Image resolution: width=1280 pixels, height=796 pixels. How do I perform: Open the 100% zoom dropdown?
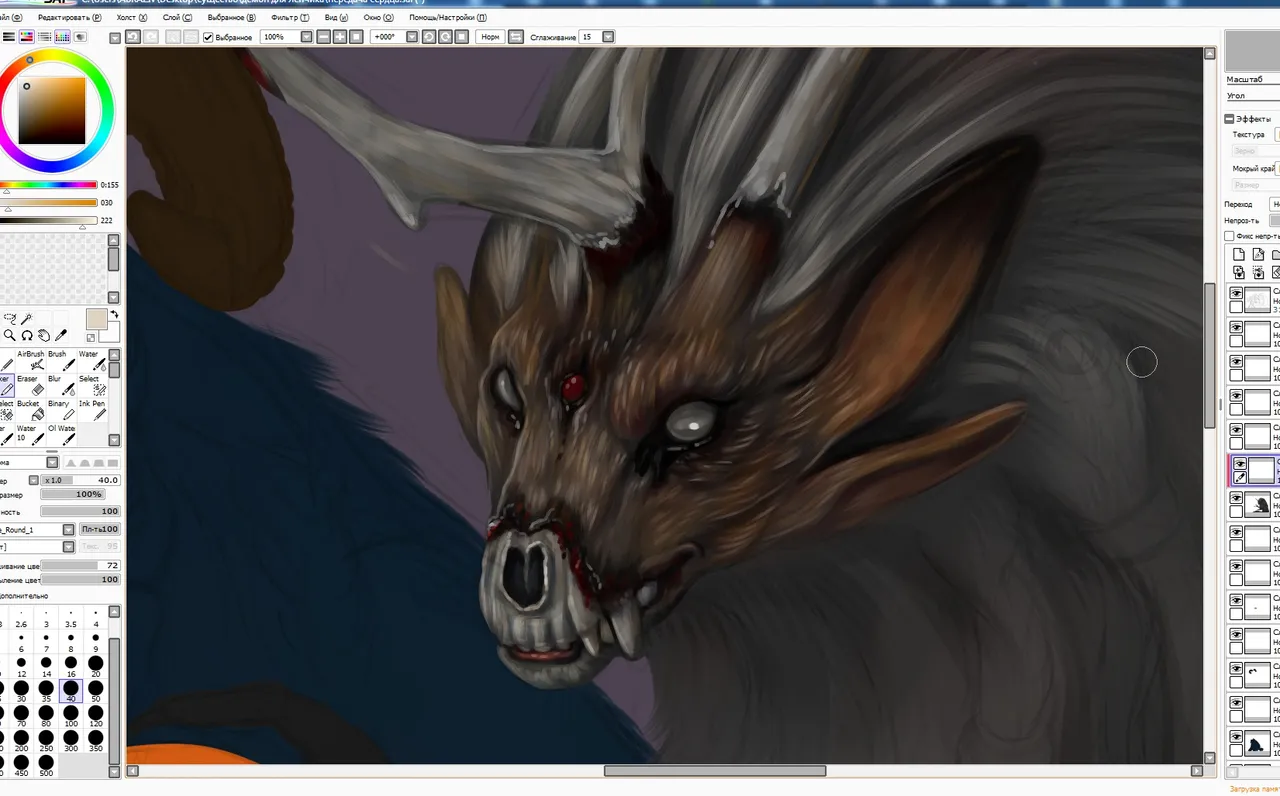pyautogui.click(x=306, y=37)
